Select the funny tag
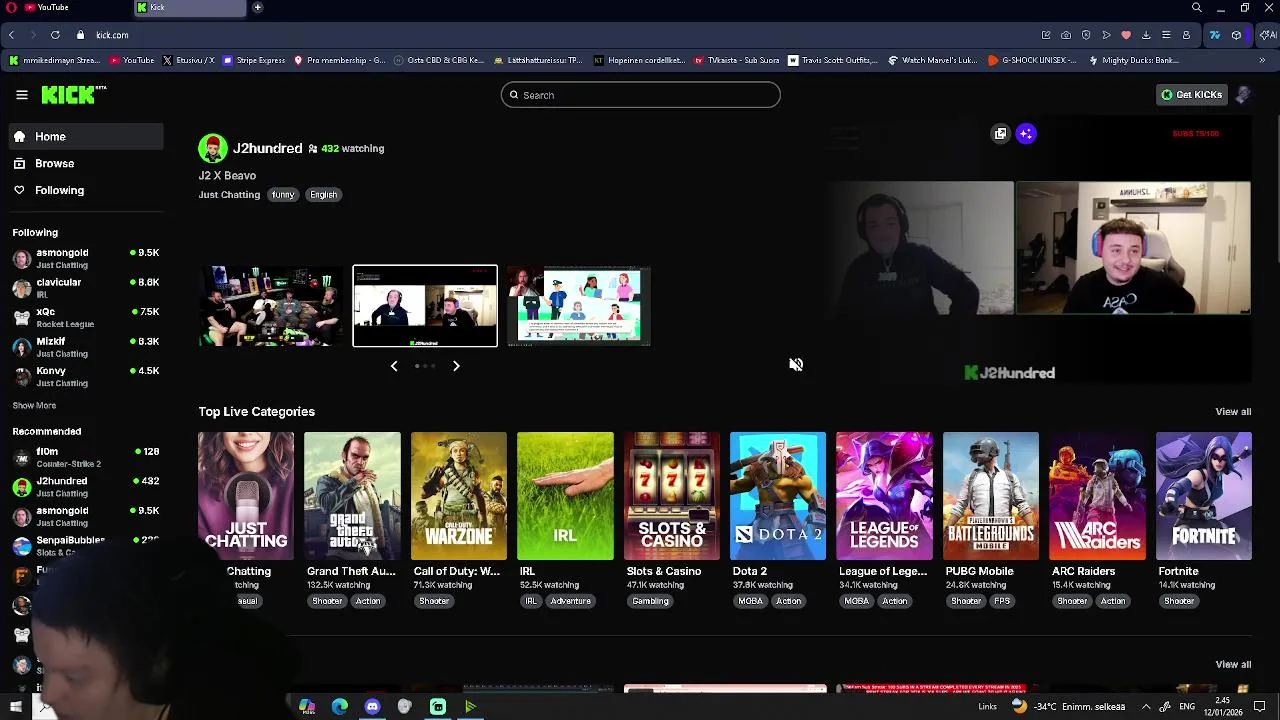 pos(283,195)
